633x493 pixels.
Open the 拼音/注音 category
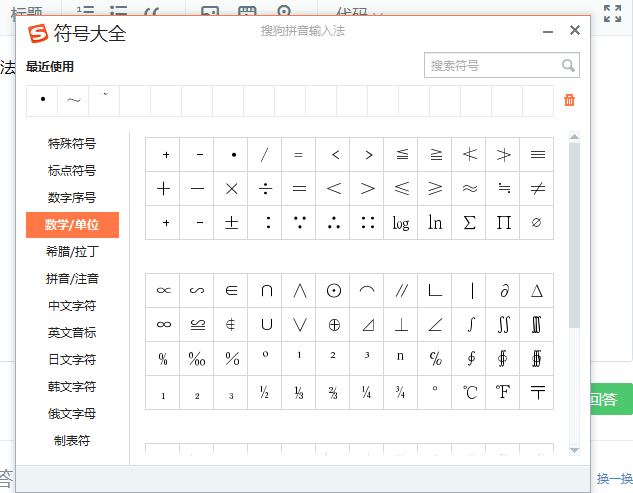pyautogui.click(x=72, y=279)
